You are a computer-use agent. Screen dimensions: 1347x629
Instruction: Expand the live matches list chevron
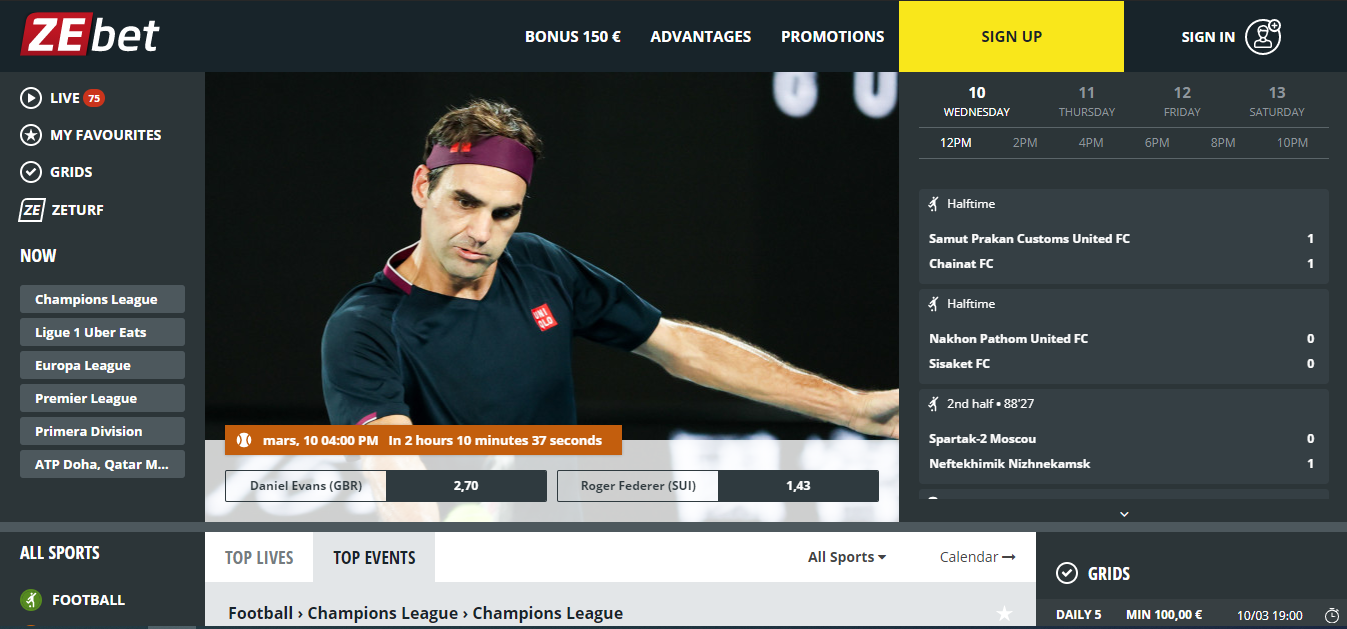tap(1124, 514)
